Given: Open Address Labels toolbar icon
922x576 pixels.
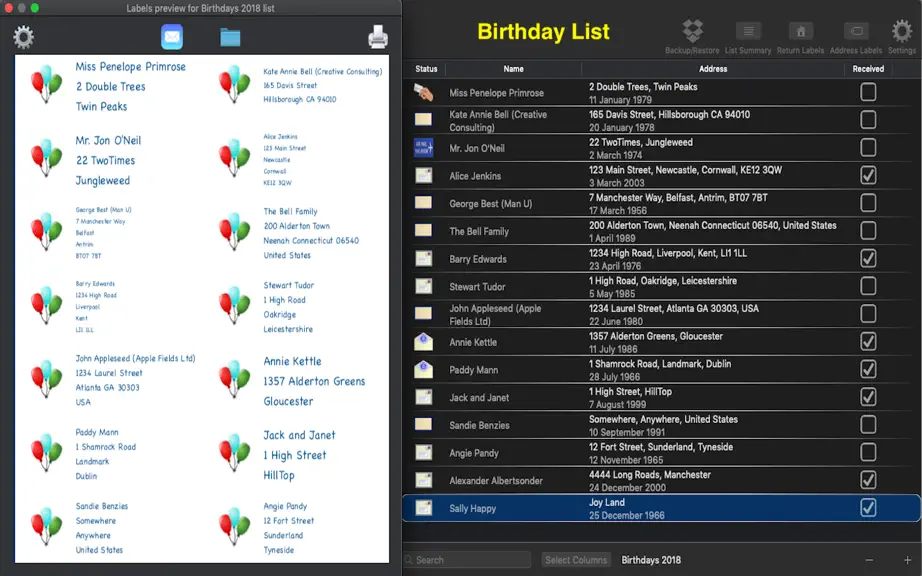Looking at the screenshot, I should (x=856, y=36).
